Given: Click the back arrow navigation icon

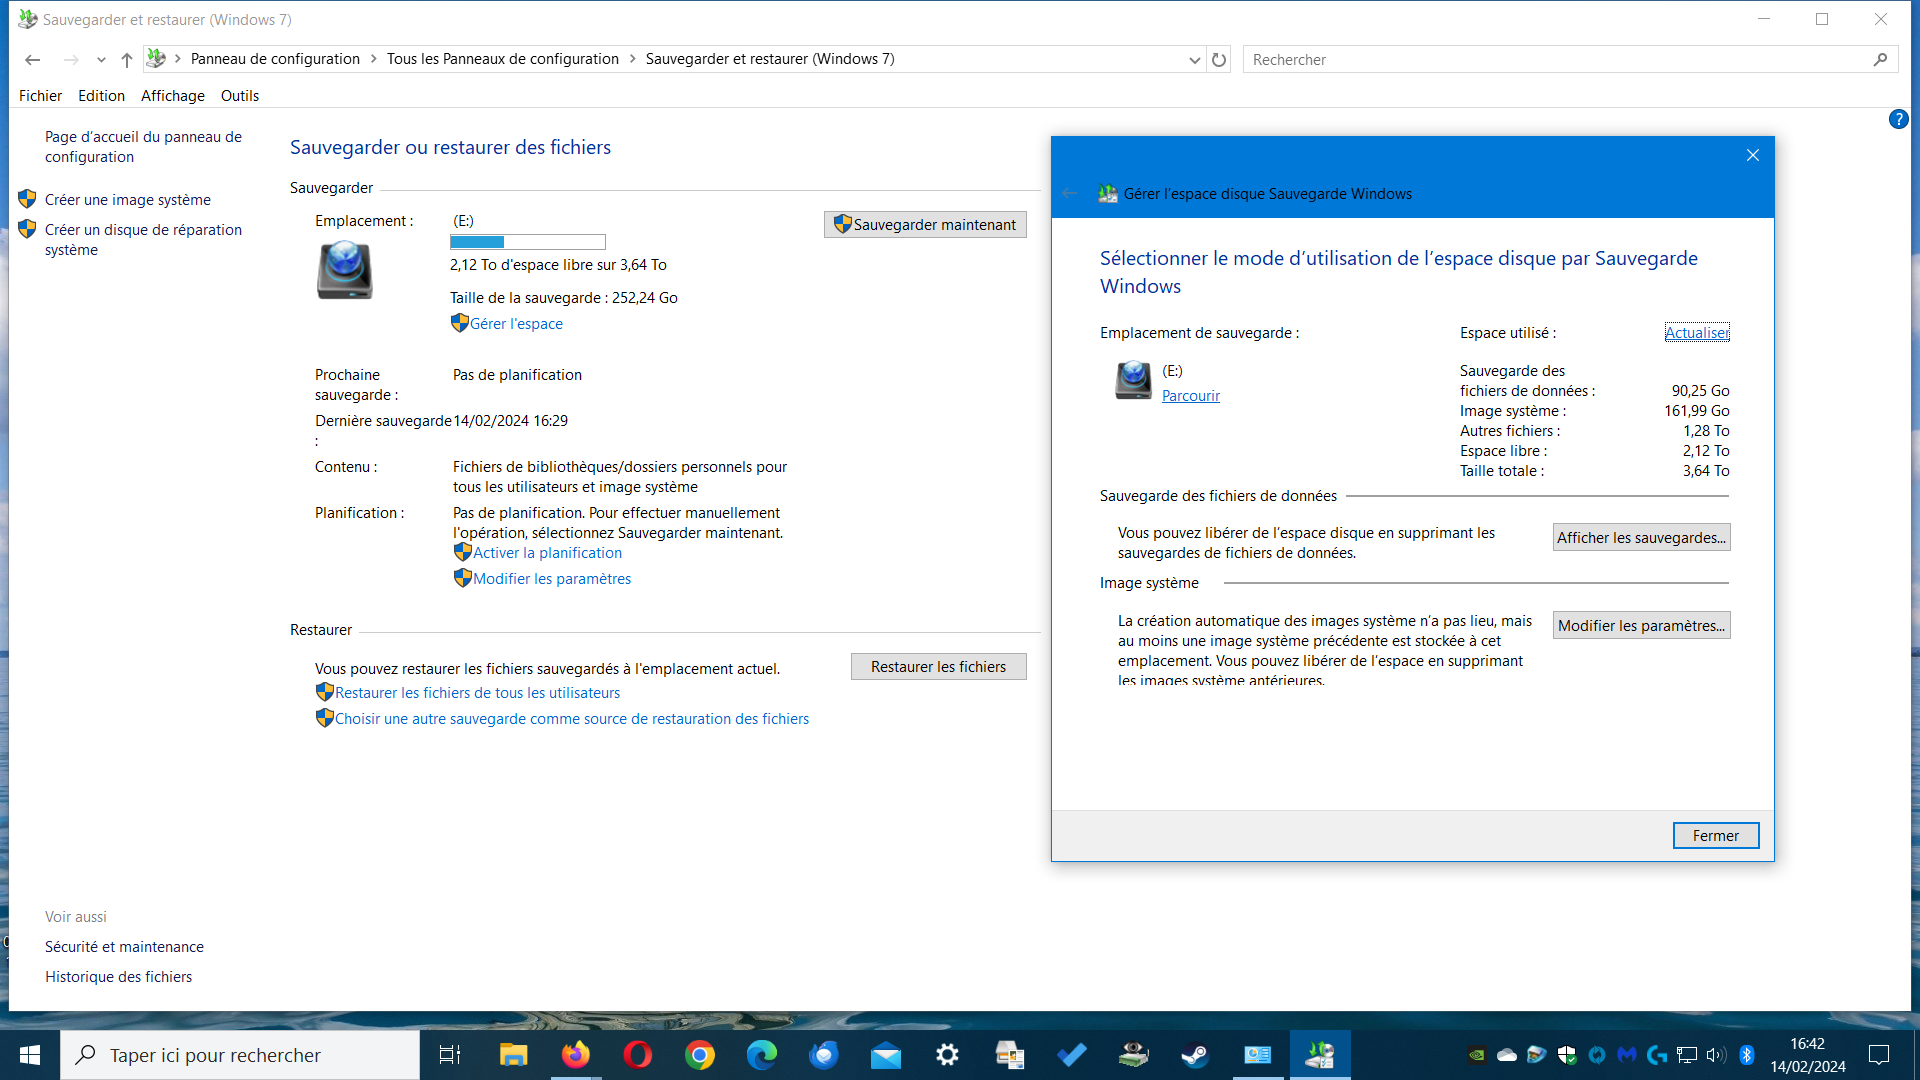Looking at the screenshot, I should coord(32,60).
